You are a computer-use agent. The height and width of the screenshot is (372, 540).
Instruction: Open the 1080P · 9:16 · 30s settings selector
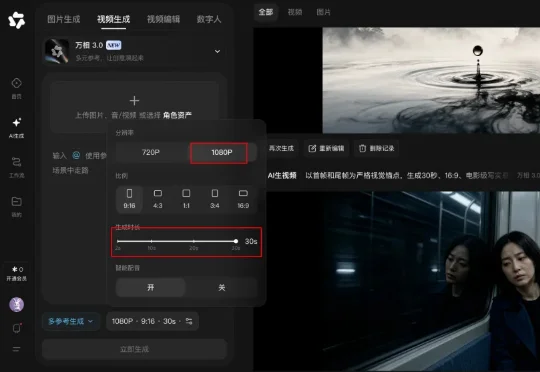point(152,321)
